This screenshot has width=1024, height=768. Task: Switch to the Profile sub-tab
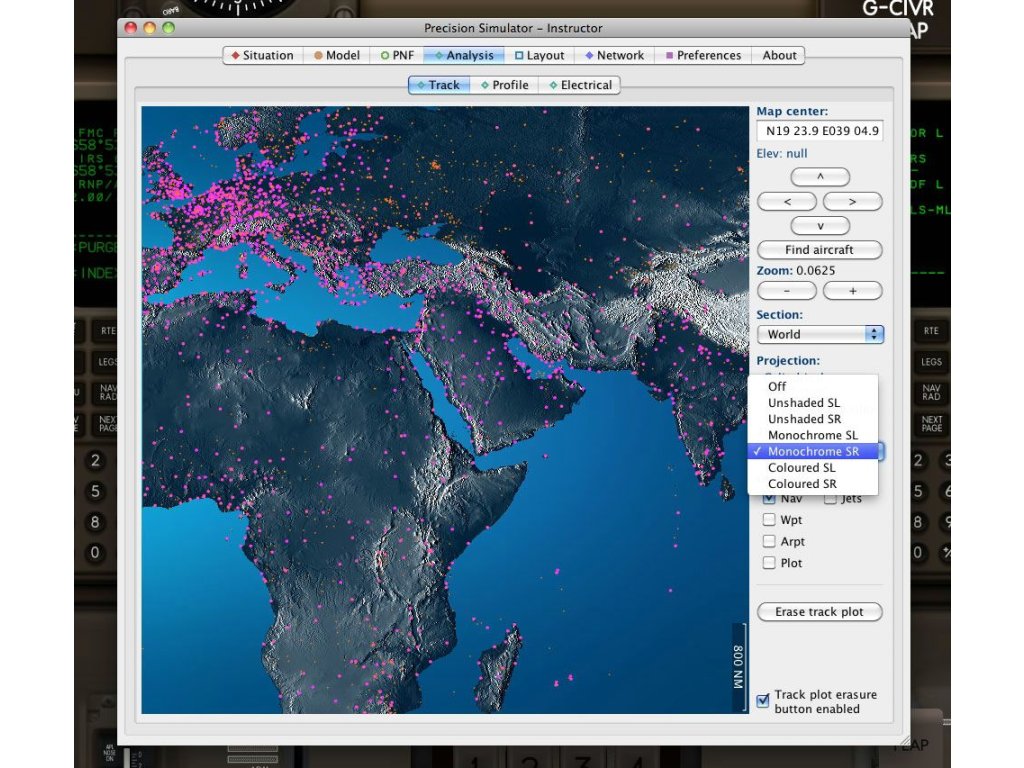504,85
